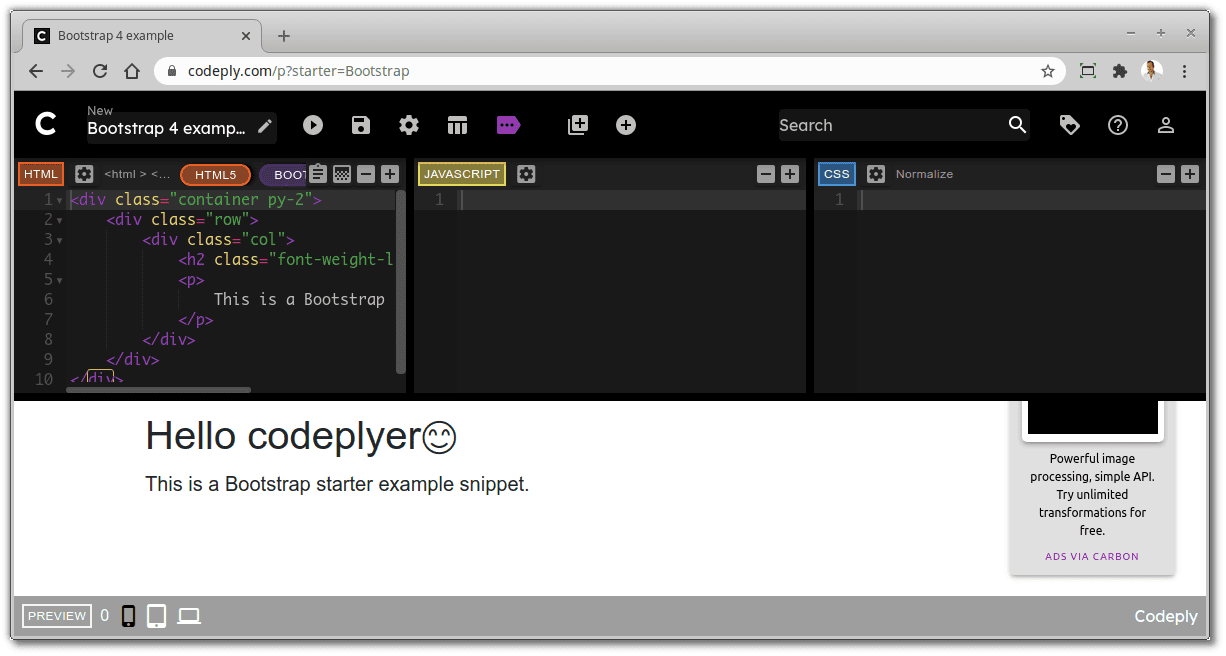Select the HTML5 pill tag
This screenshot has width=1226, height=656.
(215, 175)
